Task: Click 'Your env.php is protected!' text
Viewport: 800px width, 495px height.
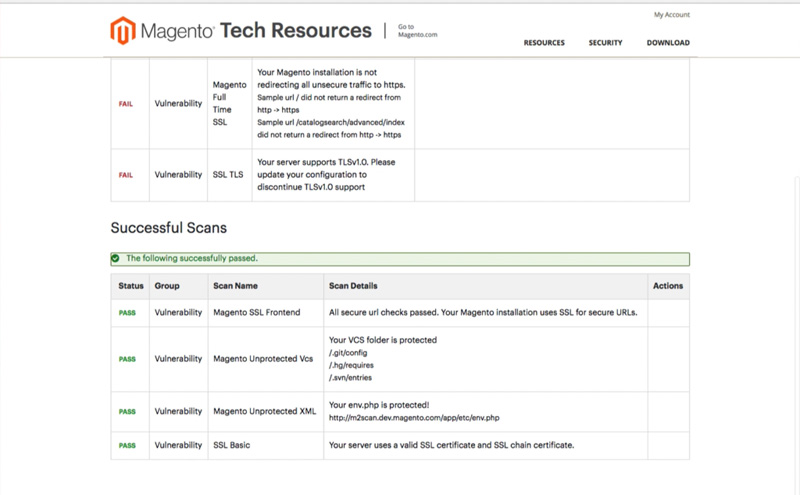Action: point(379,405)
